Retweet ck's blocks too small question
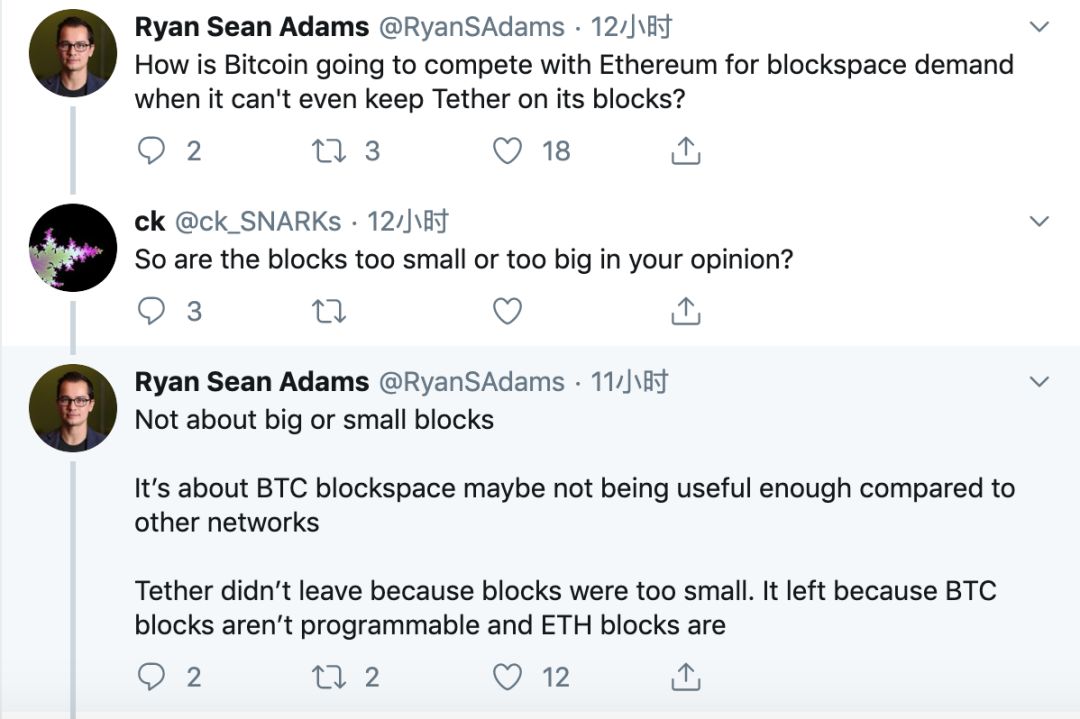The height and width of the screenshot is (719, 1080). coord(329,312)
